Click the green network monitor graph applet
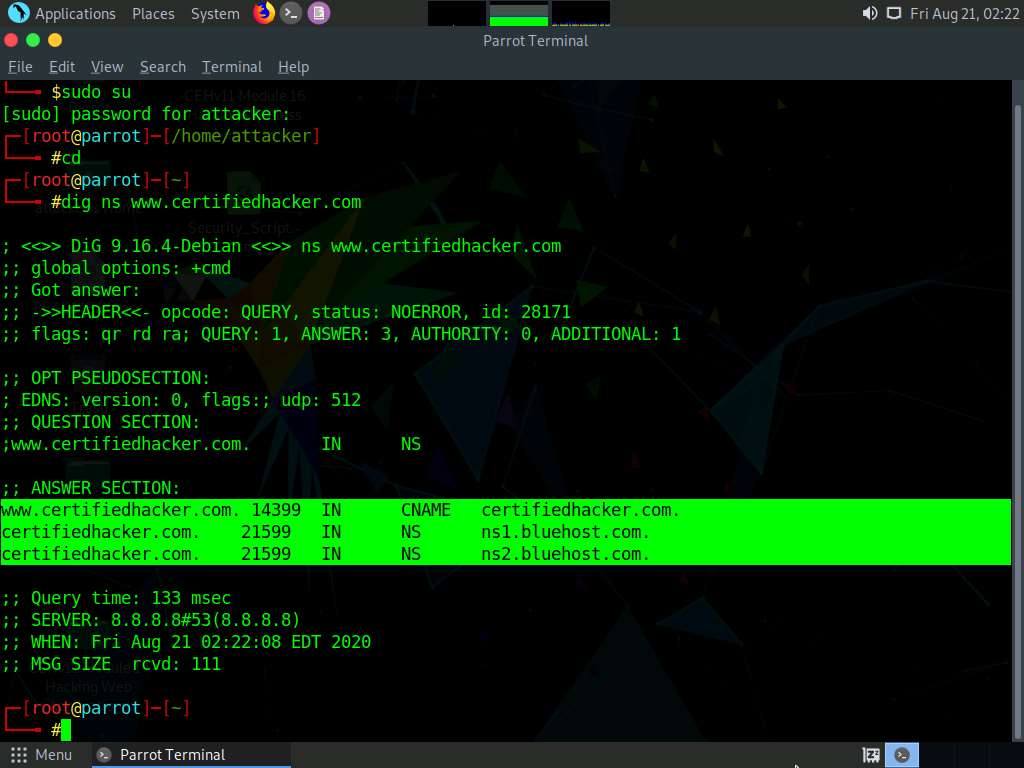Image resolution: width=1024 pixels, height=768 pixels. [x=519, y=14]
